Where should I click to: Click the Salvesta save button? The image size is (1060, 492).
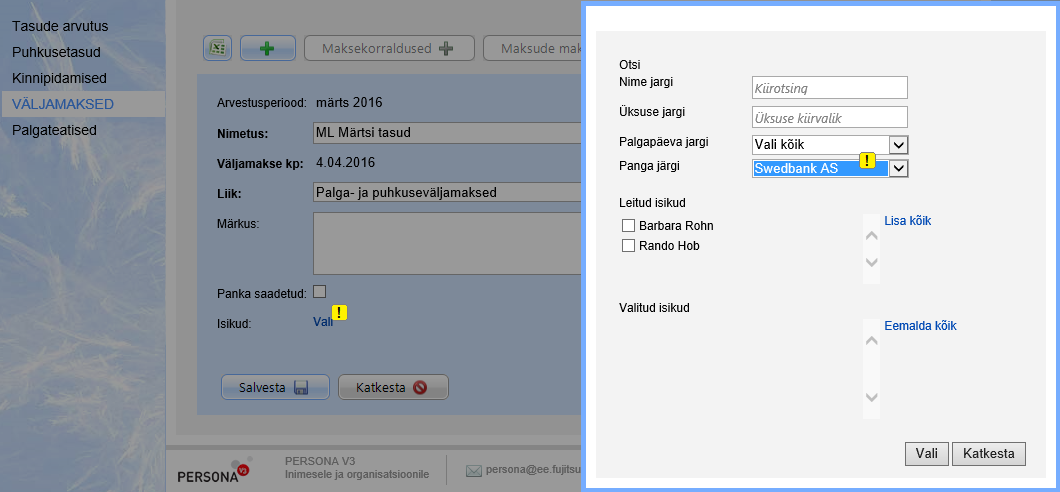coord(275,387)
